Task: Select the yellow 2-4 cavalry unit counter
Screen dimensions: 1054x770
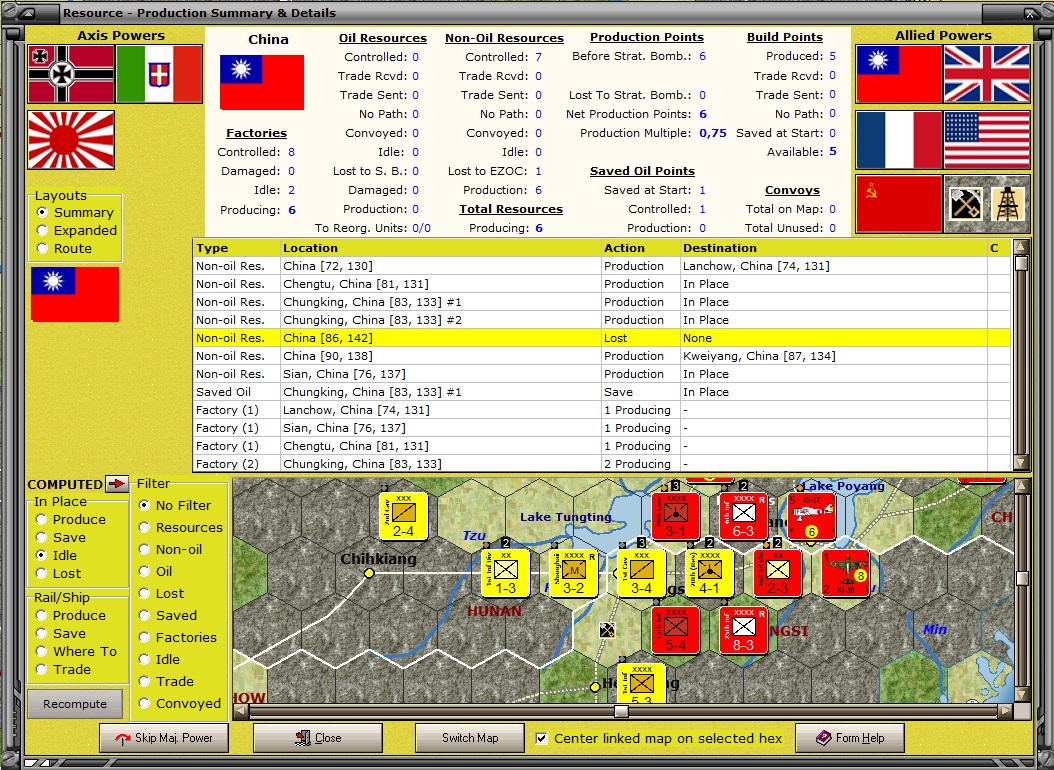Action: click(x=403, y=515)
